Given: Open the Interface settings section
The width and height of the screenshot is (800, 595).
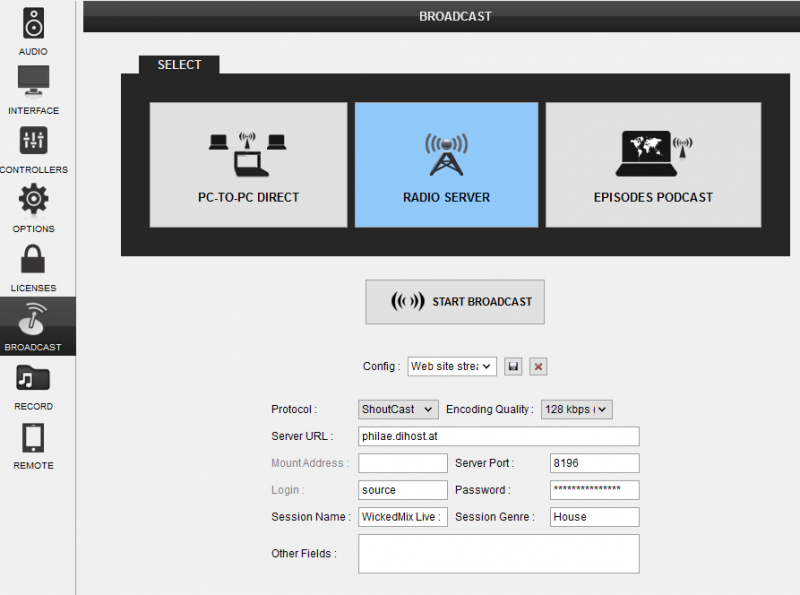Looking at the screenshot, I should click(x=34, y=89).
